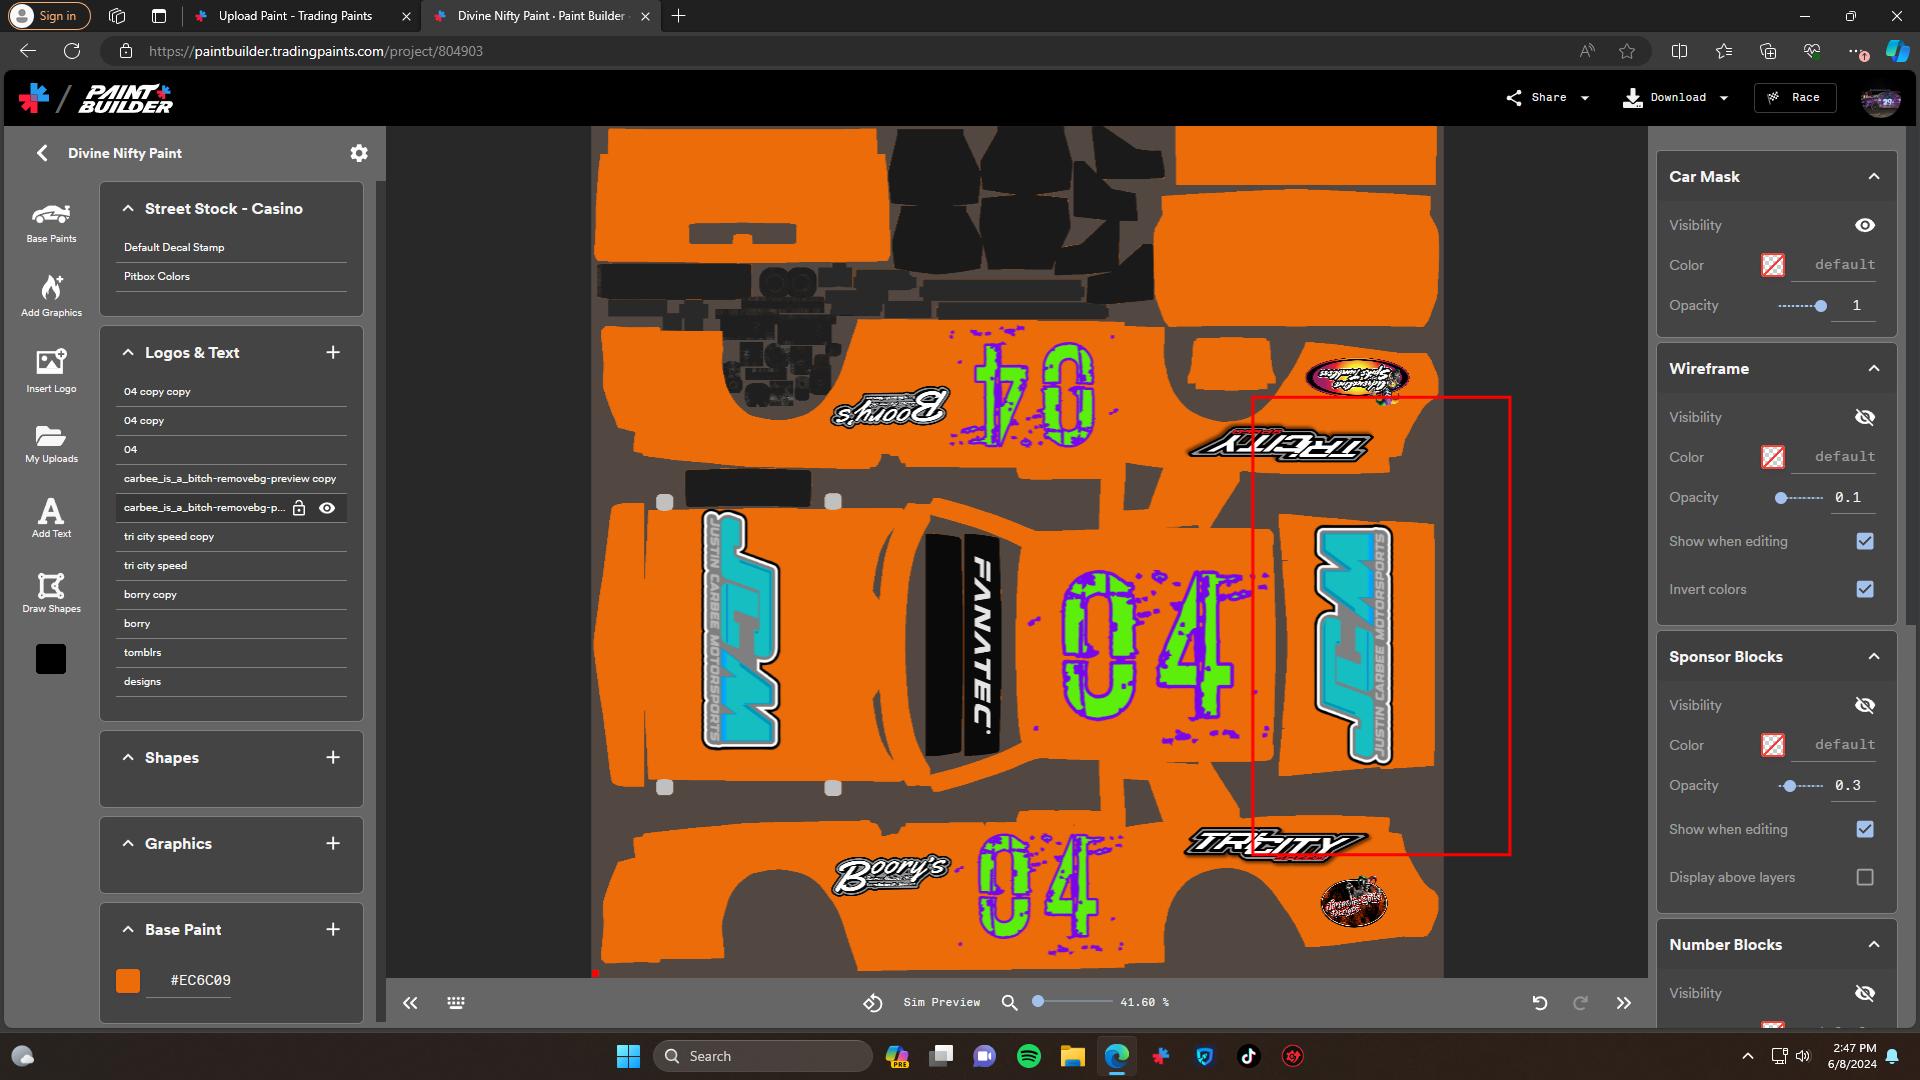Open the grid view icon at bottom toolbar
This screenshot has height=1080, width=1920.
(455, 1002)
